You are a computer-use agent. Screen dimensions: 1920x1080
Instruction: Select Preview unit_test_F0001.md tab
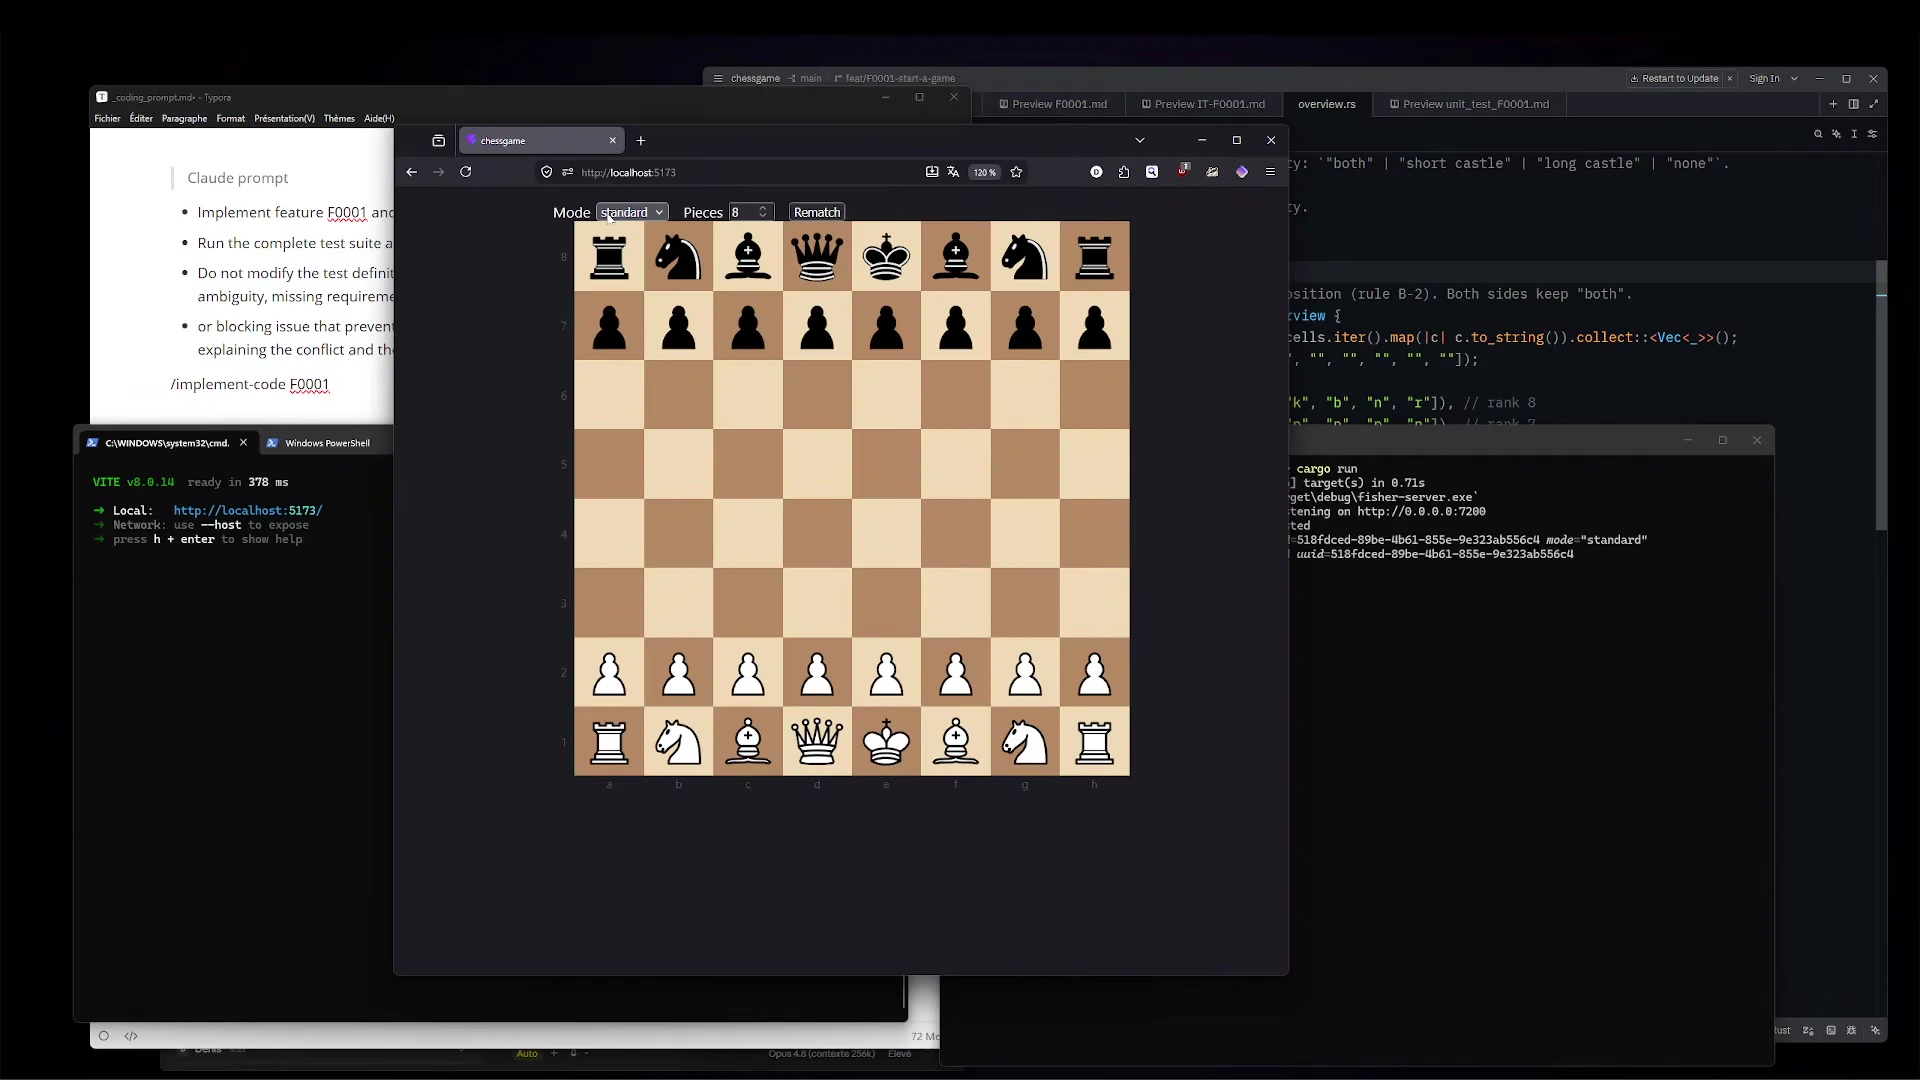click(x=1469, y=104)
